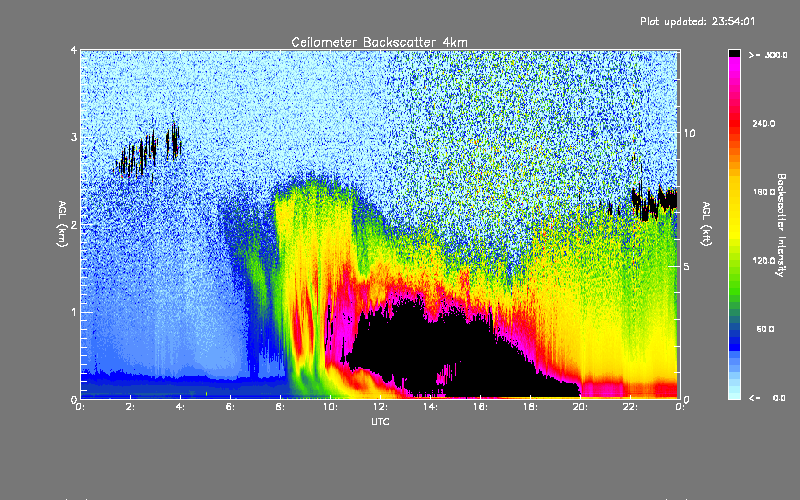Click the "6:" UTC tick label
The image size is (800, 500).
231,407
